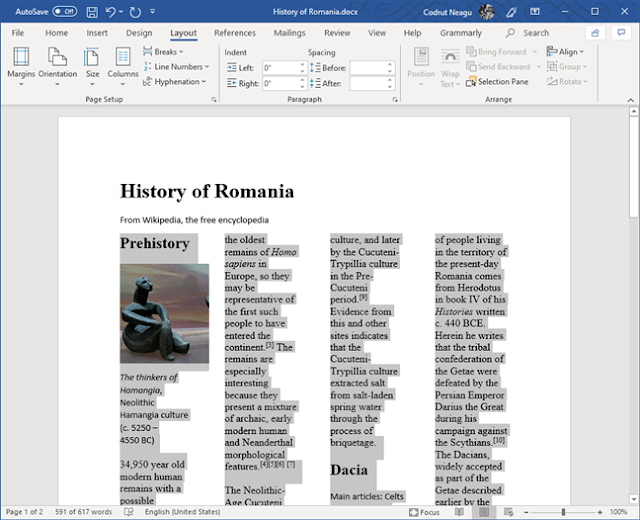Switch to the References tab

pyautogui.click(x=234, y=33)
